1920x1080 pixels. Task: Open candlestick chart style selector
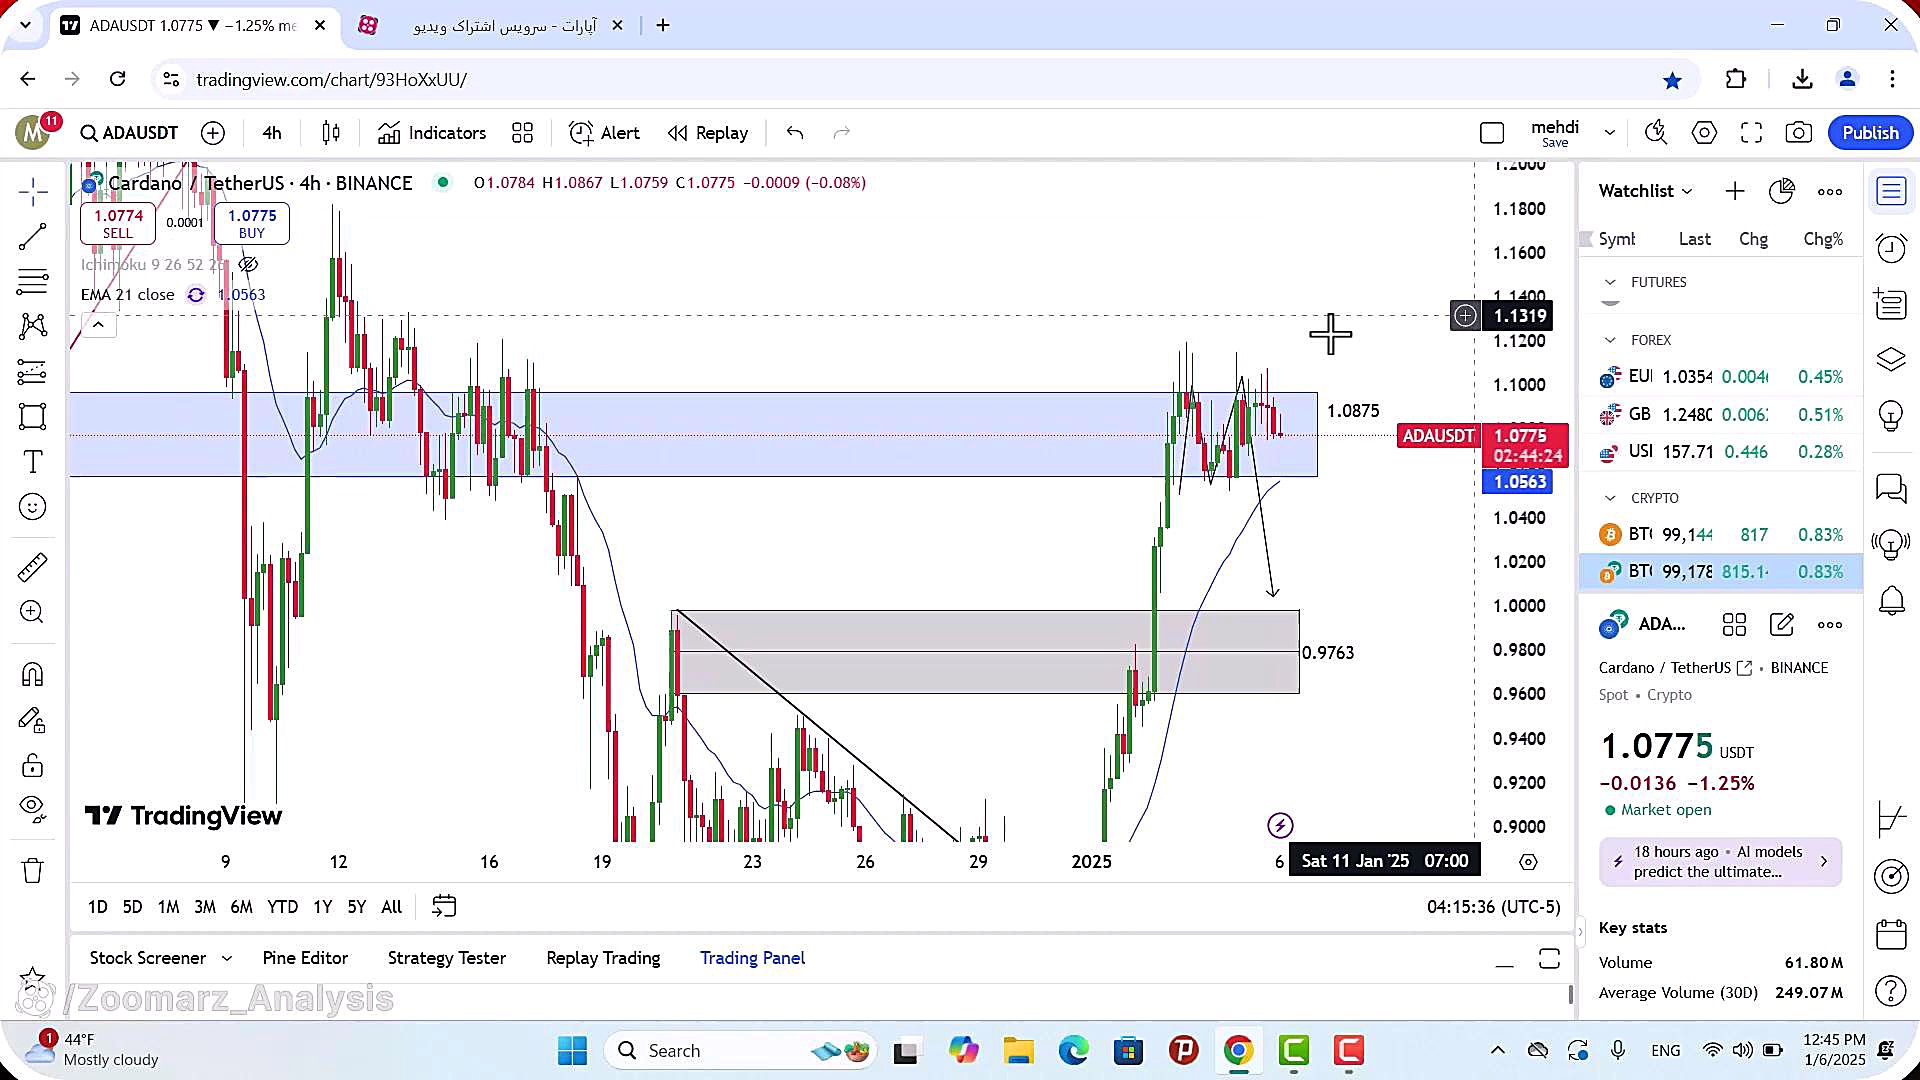click(331, 133)
